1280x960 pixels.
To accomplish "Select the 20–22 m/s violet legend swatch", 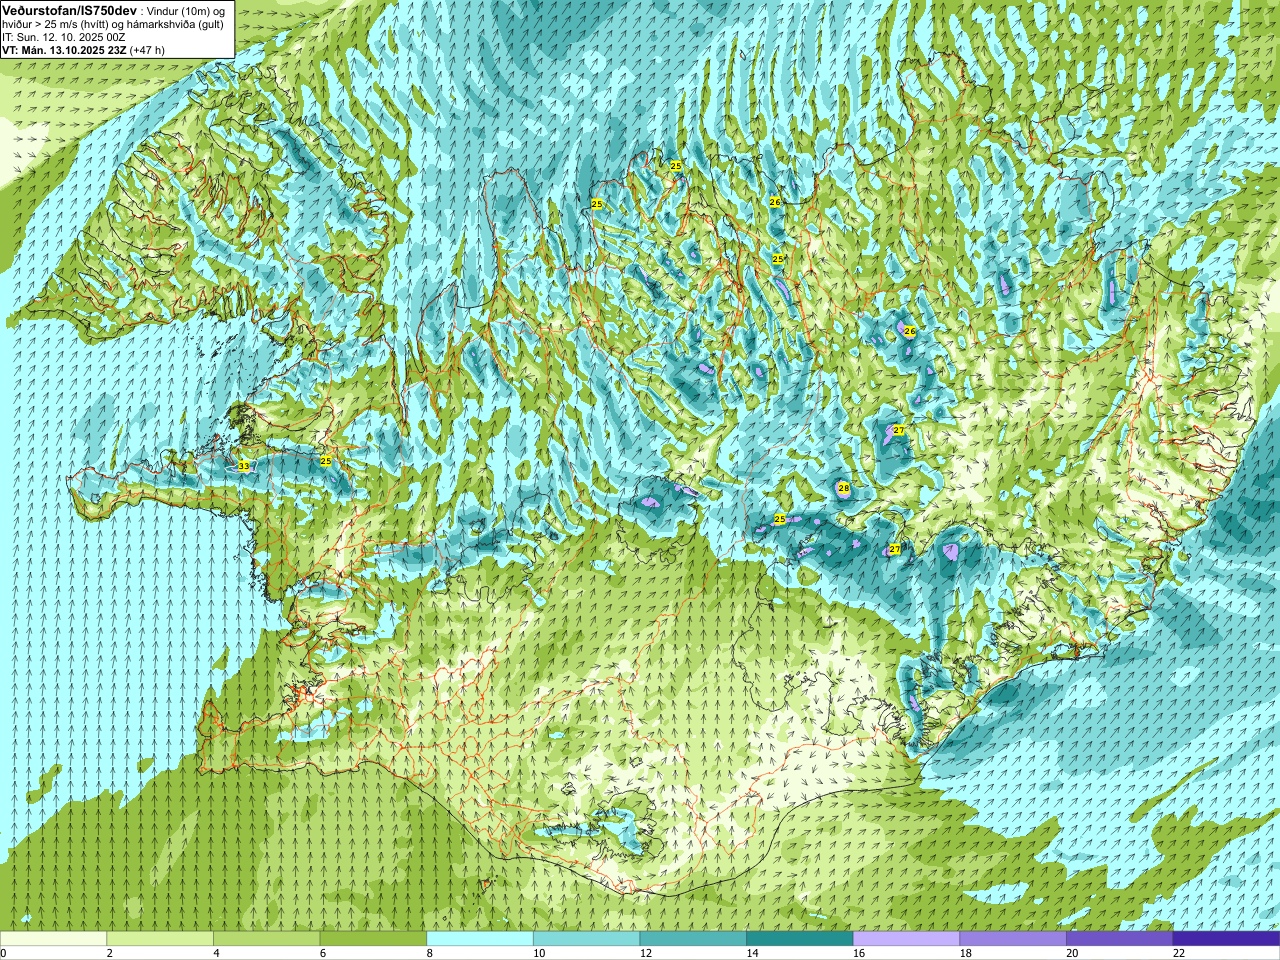I will click(x=1120, y=939).
